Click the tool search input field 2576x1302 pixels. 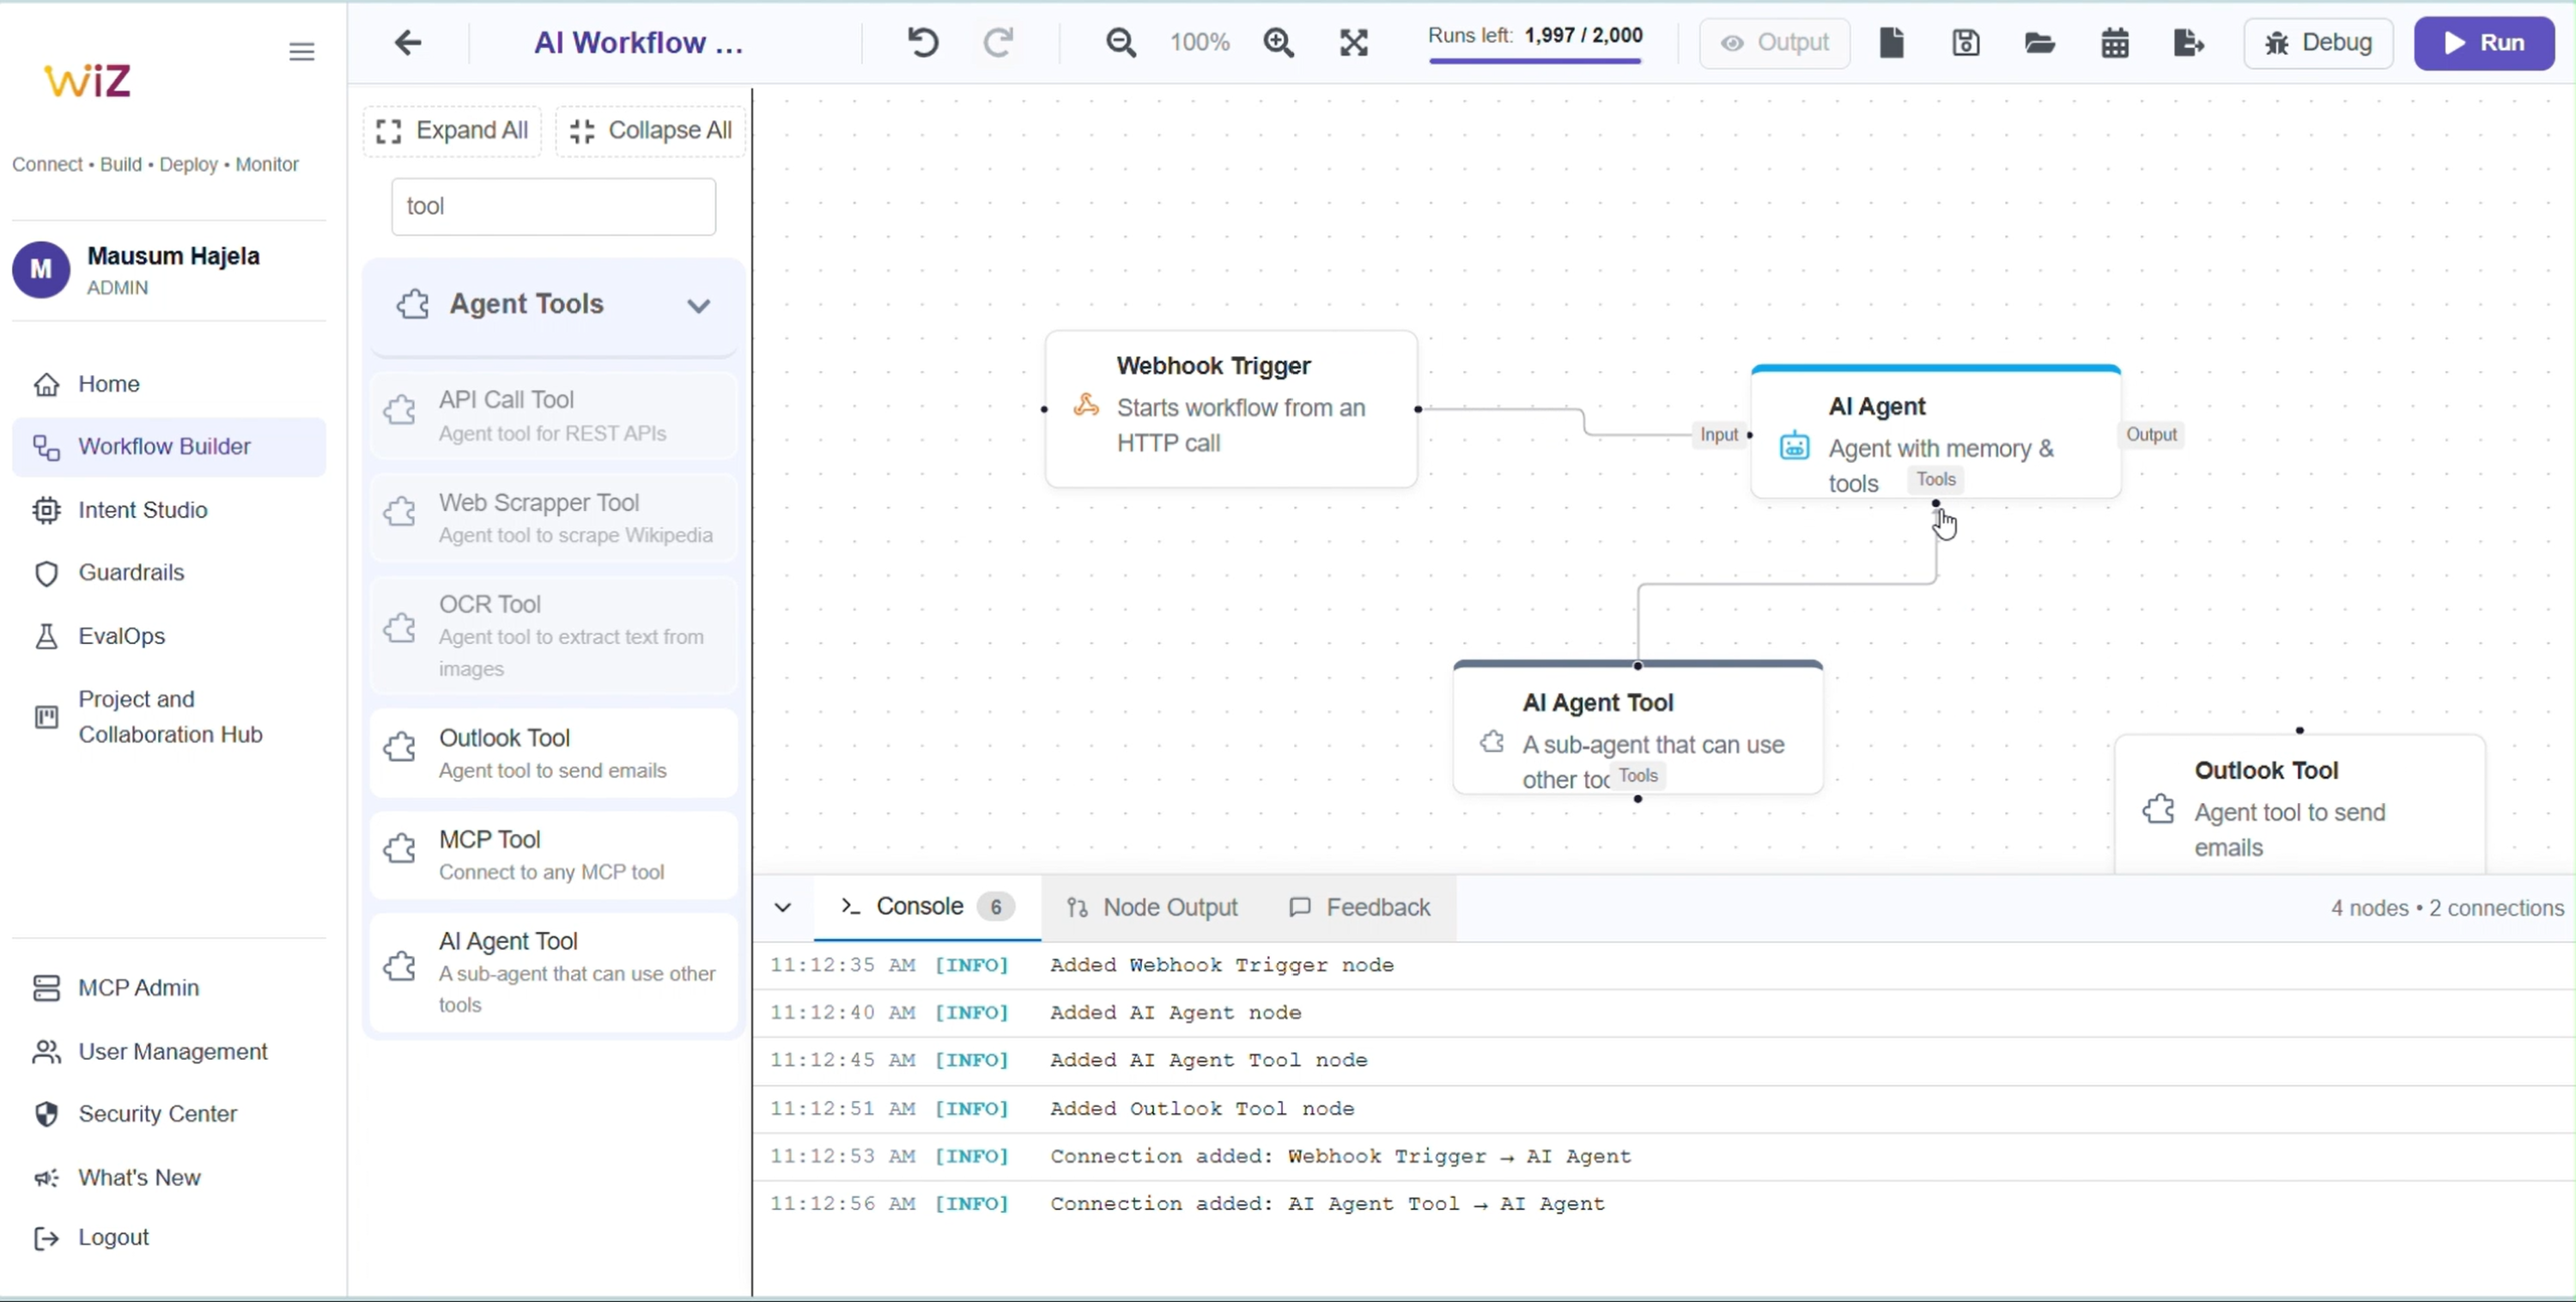(x=553, y=207)
